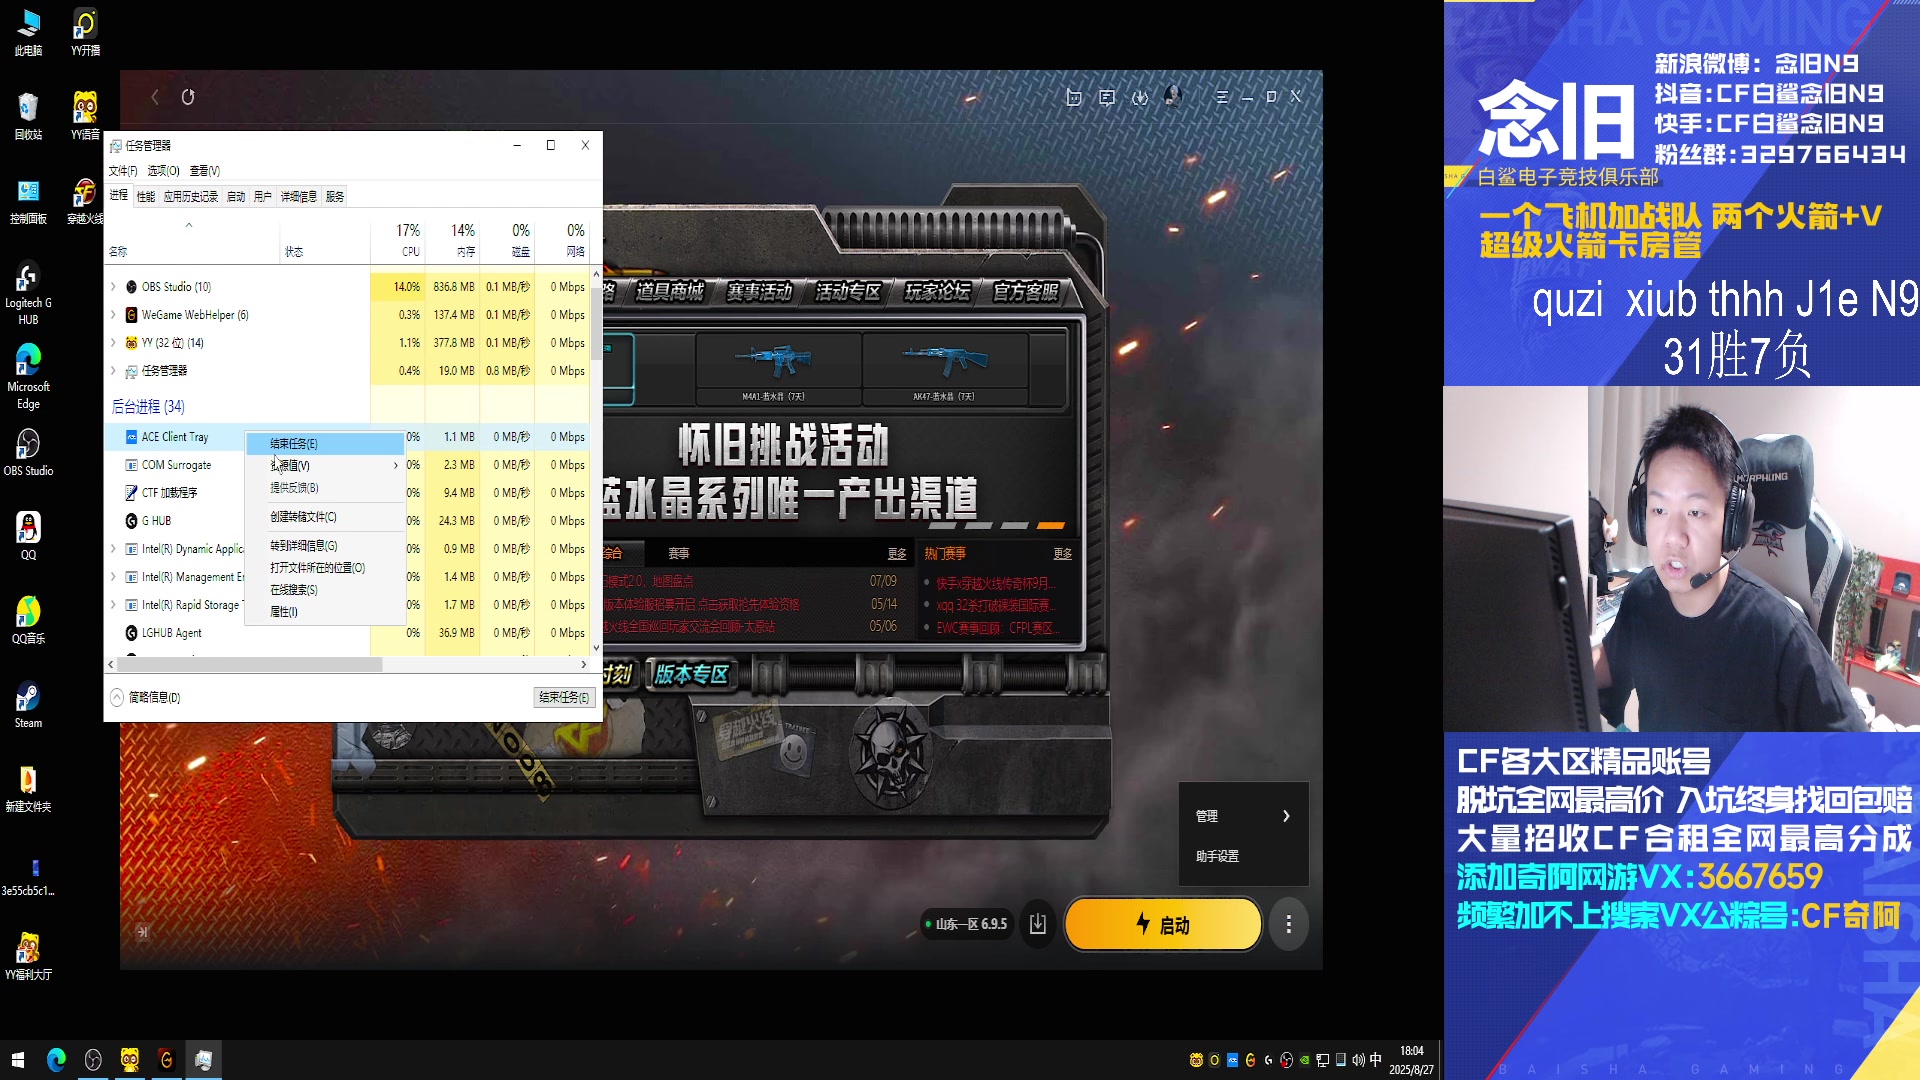Open the download manager icon in WeGame
This screenshot has height=1080, width=1920.
(1140, 97)
